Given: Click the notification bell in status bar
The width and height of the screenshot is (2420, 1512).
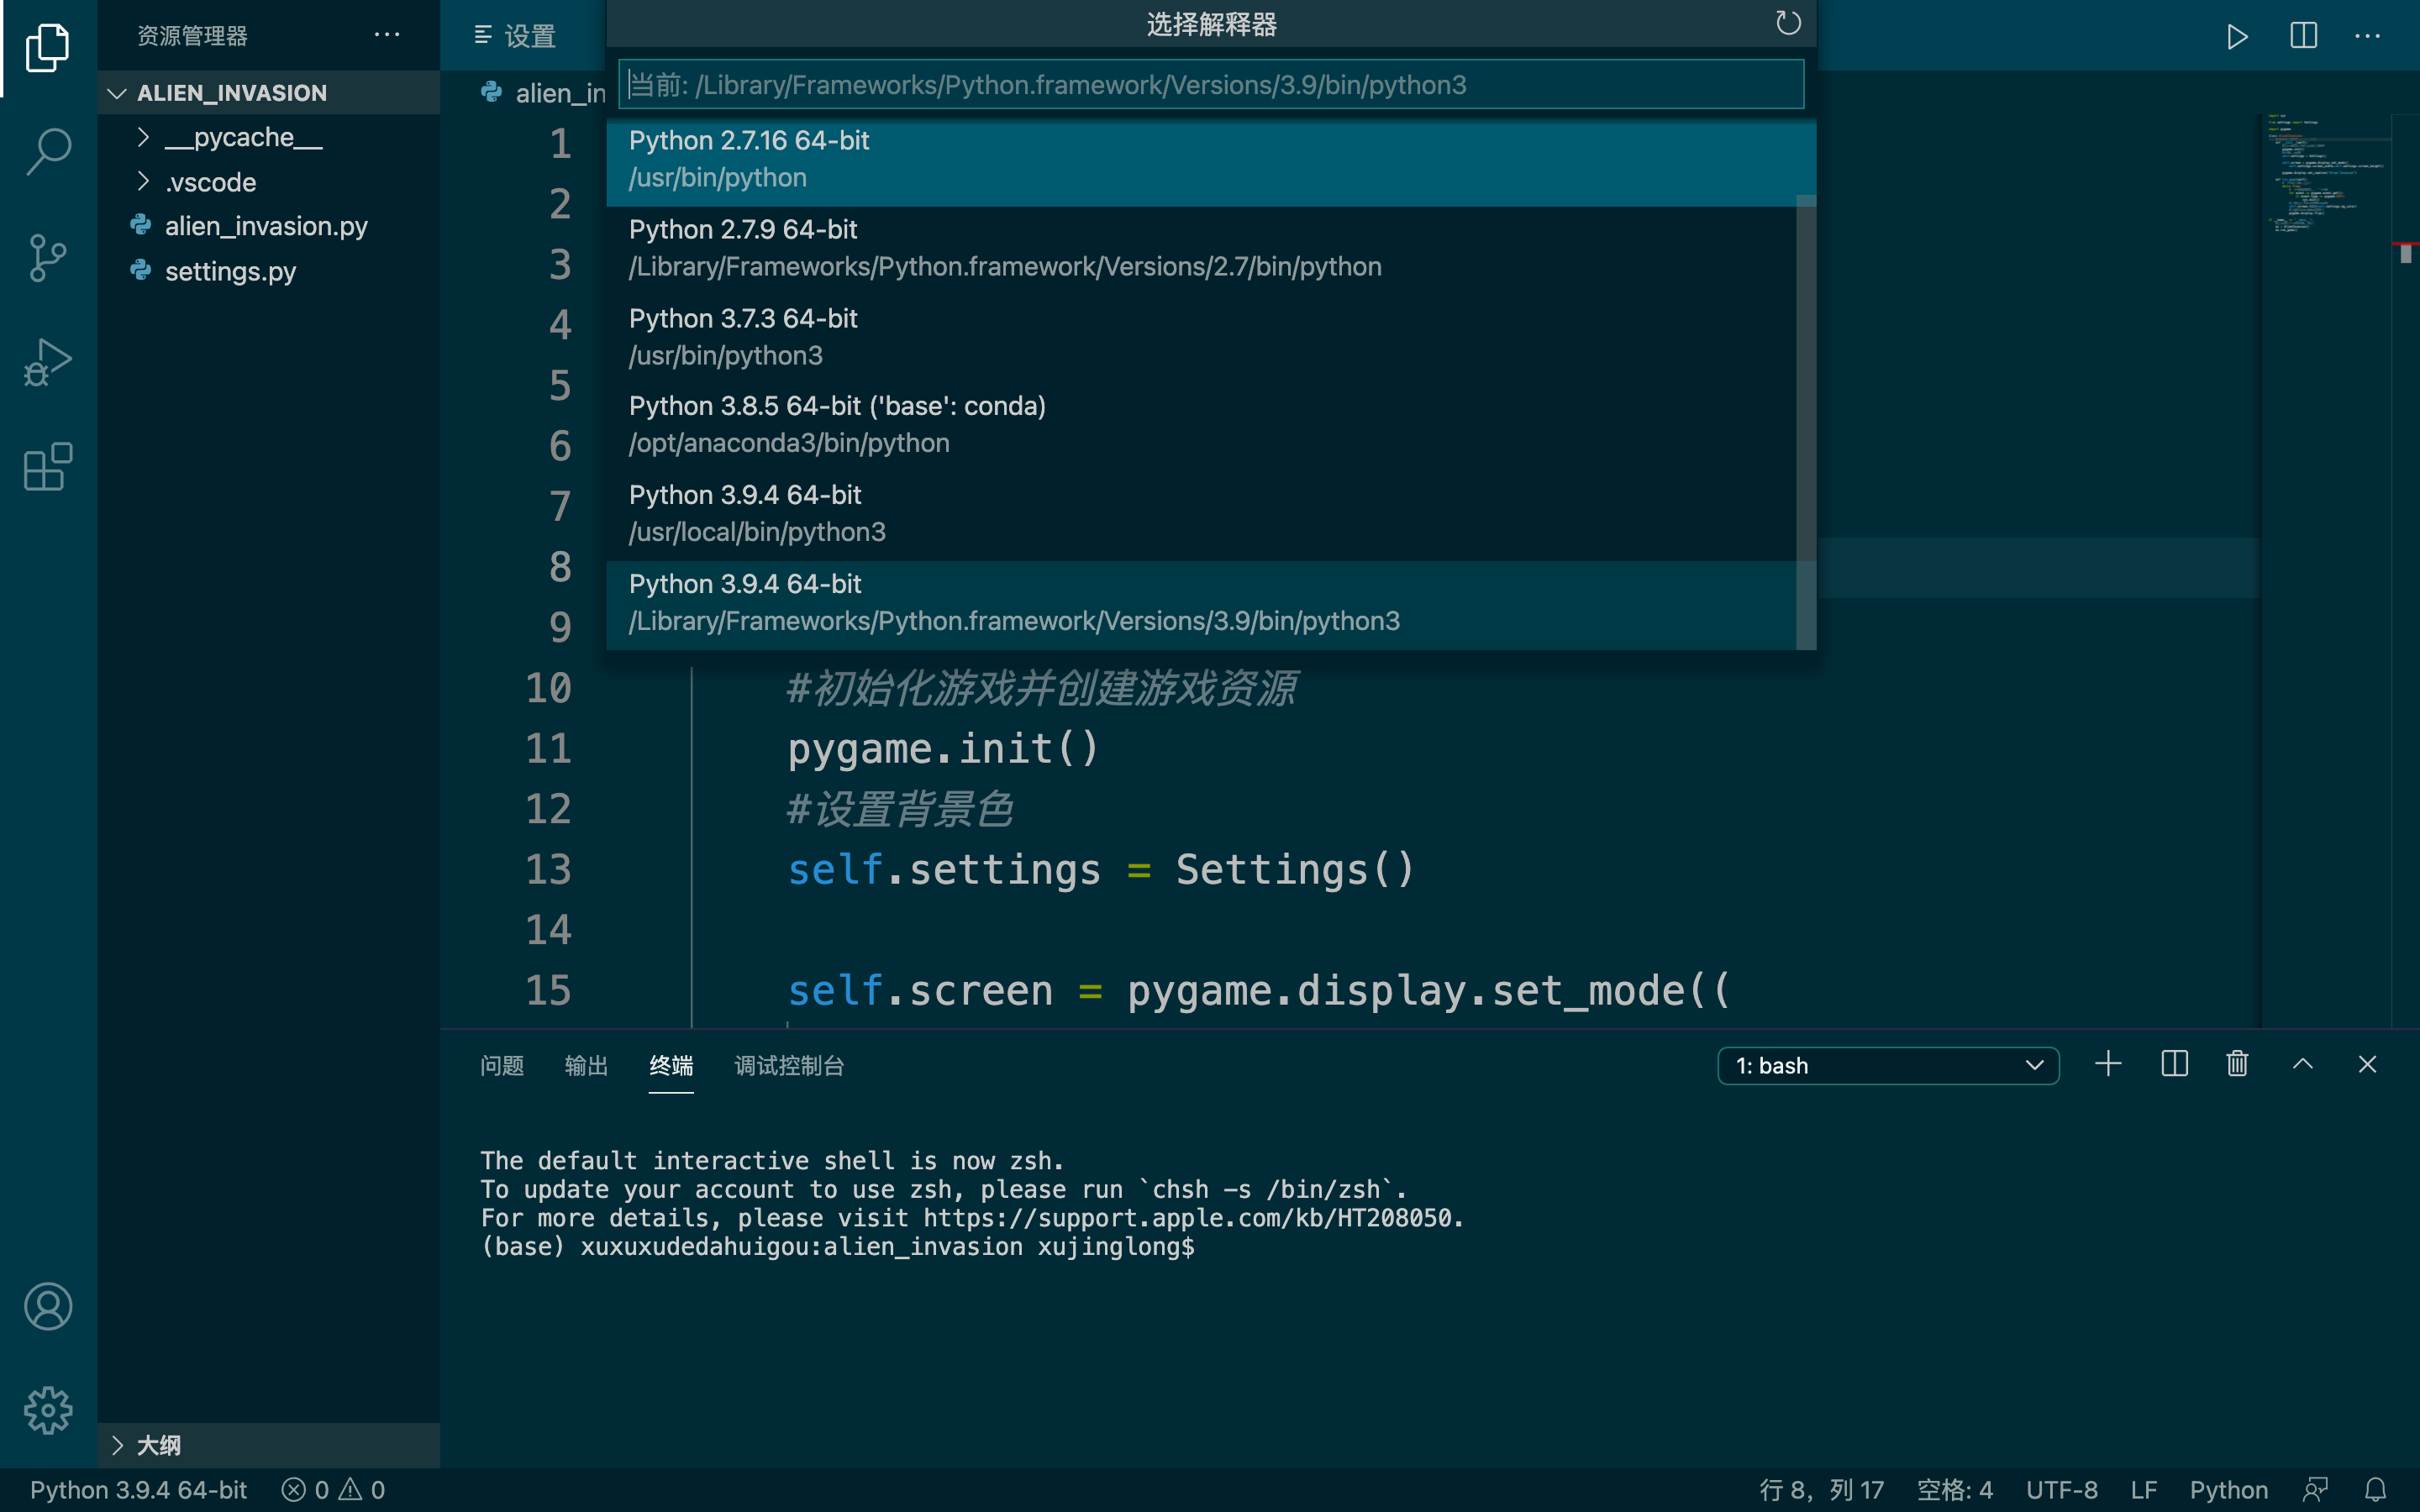Looking at the screenshot, I should [2378, 1489].
